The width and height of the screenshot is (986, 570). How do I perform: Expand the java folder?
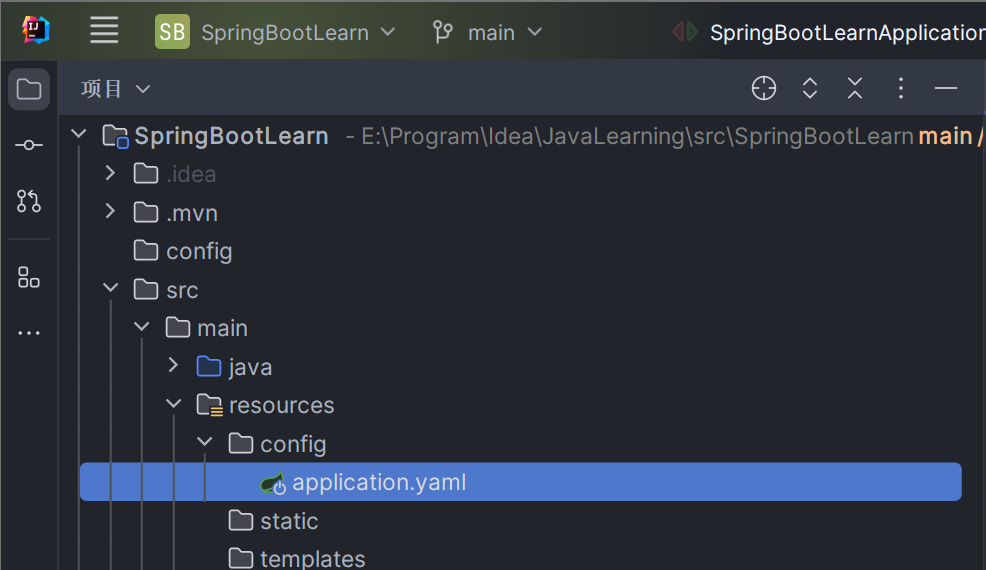click(x=174, y=366)
